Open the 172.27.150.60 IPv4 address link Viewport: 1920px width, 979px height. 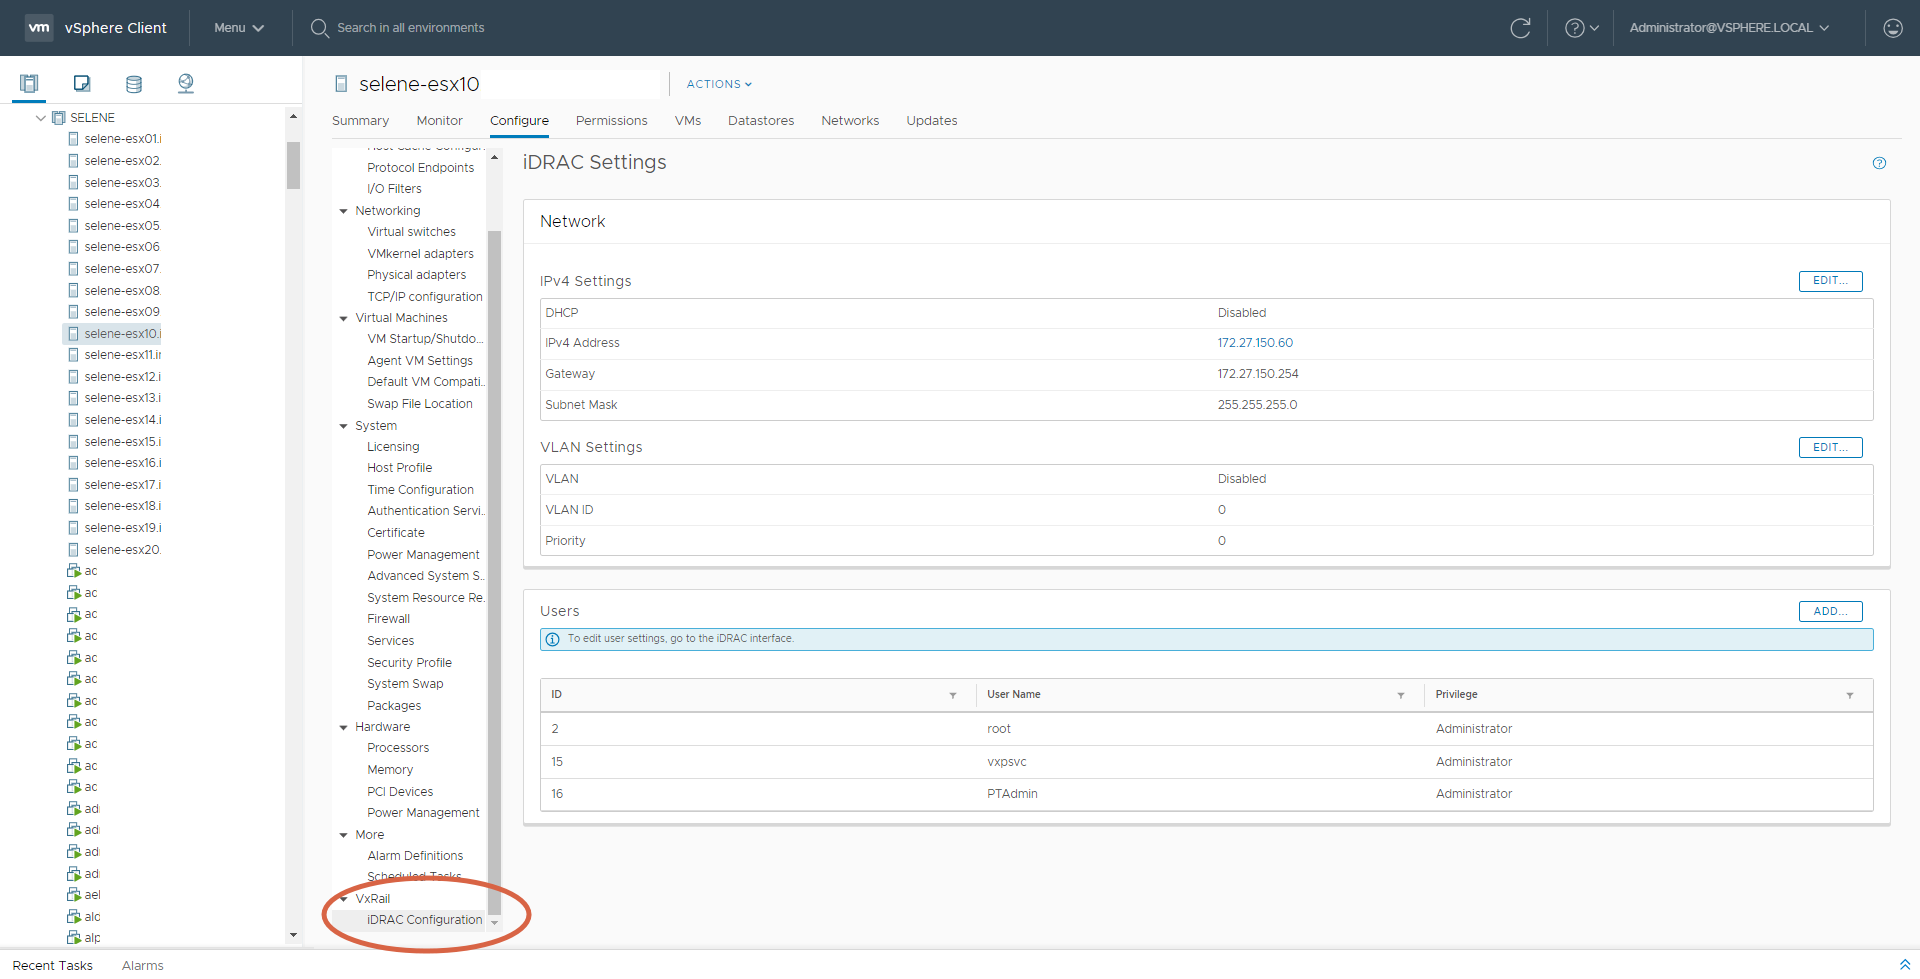point(1255,343)
